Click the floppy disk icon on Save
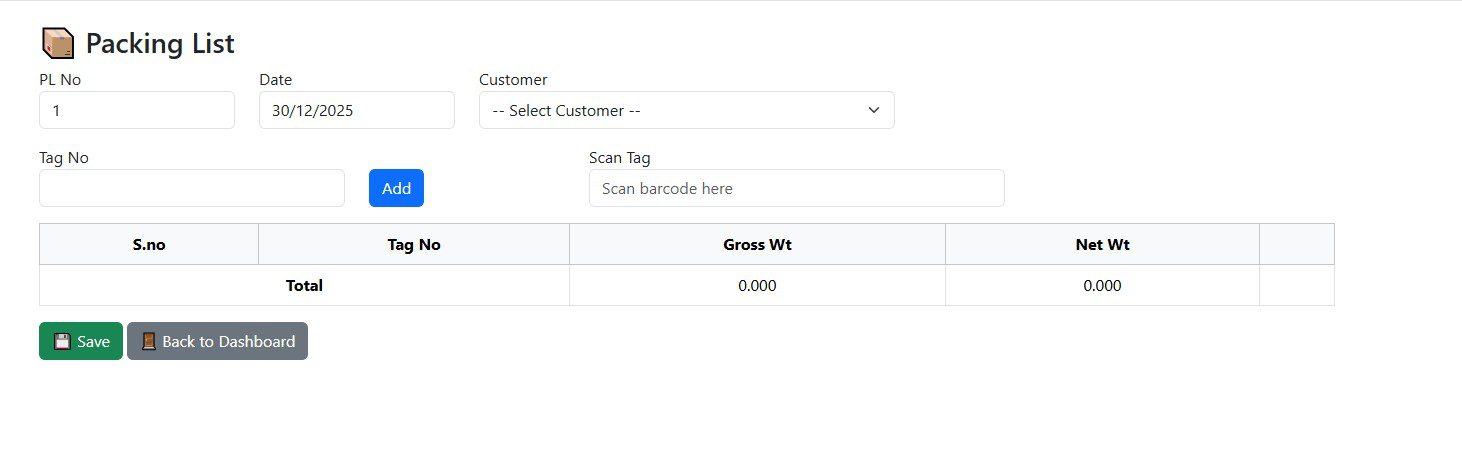Viewport: 1462px width, 470px height. [62, 341]
